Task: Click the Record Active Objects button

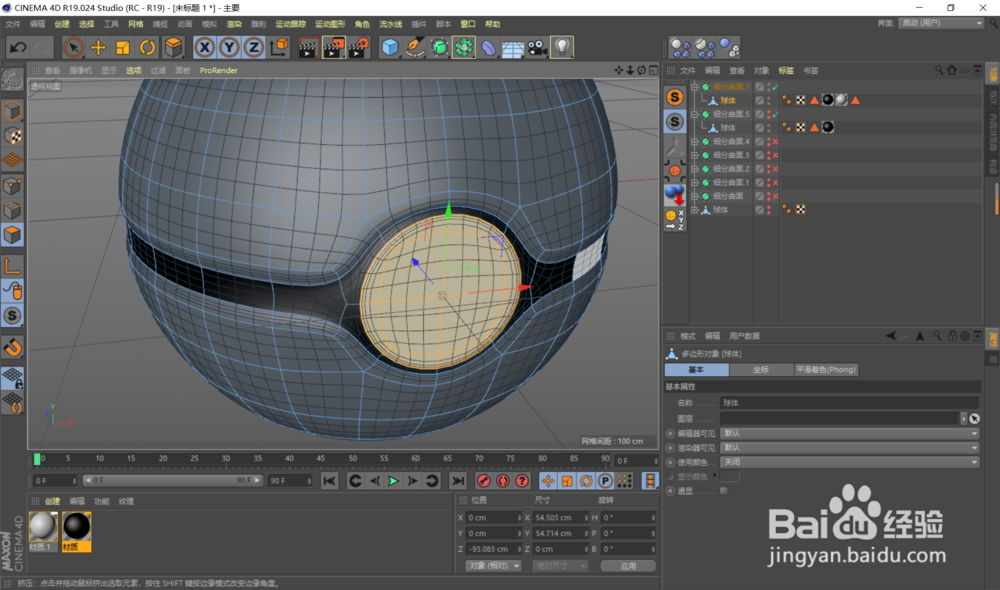Action: [x=483, y=481]
